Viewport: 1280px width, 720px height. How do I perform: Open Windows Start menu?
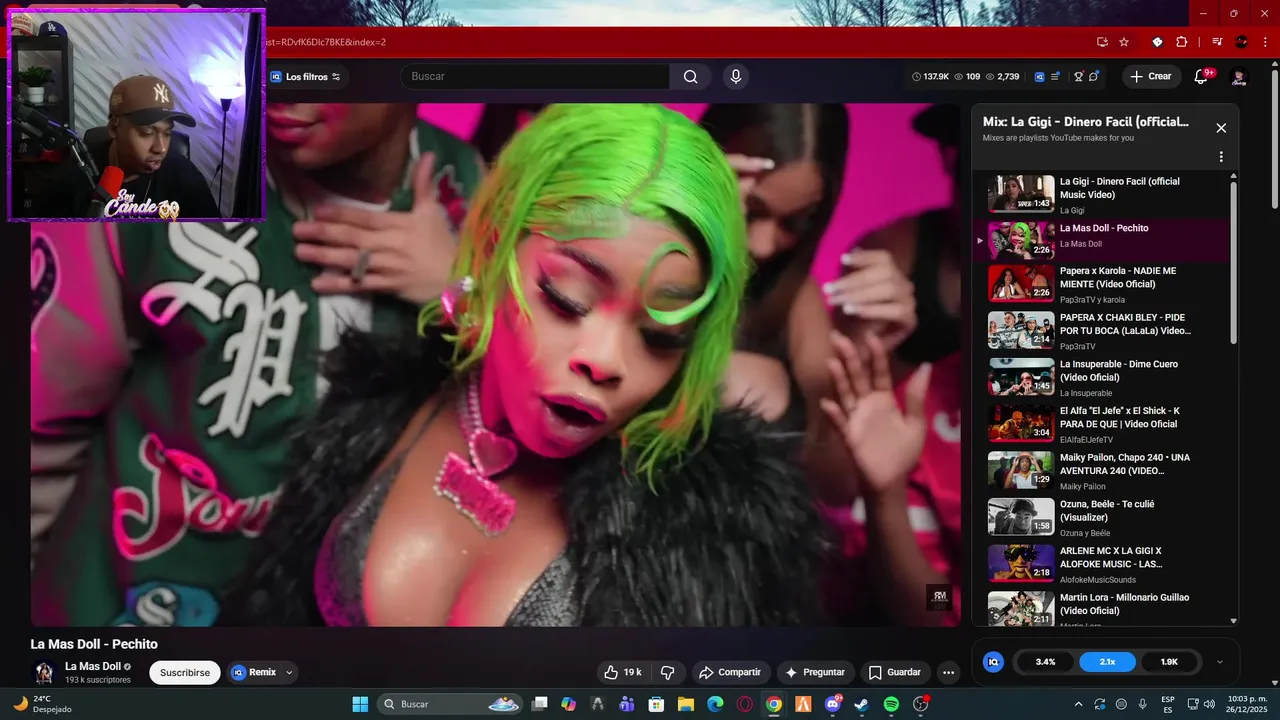pos(360,704)
